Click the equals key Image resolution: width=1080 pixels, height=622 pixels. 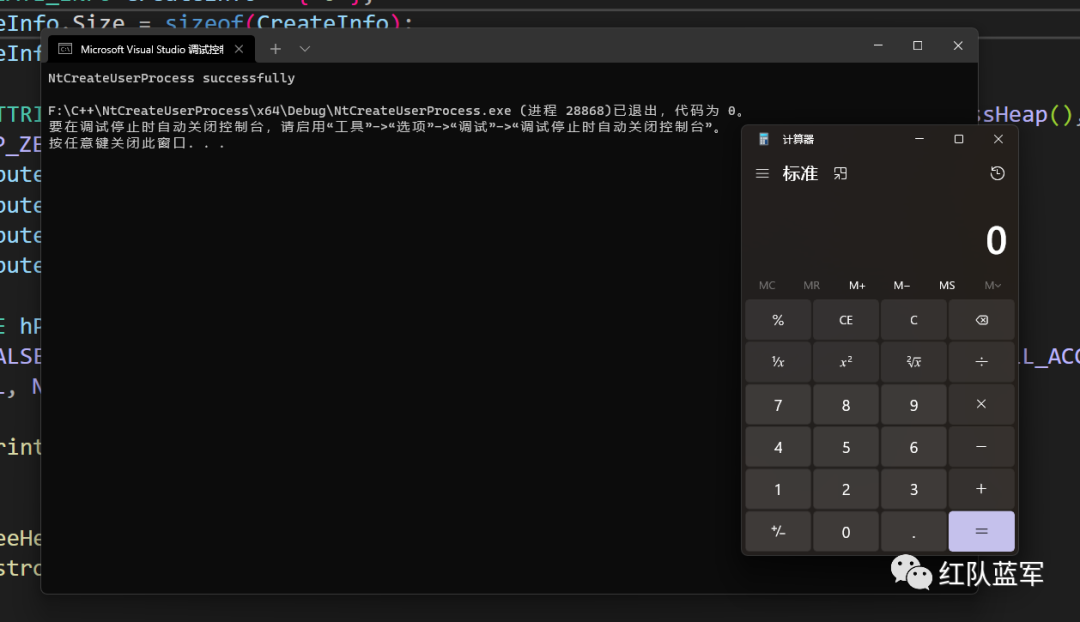(982, 531)
